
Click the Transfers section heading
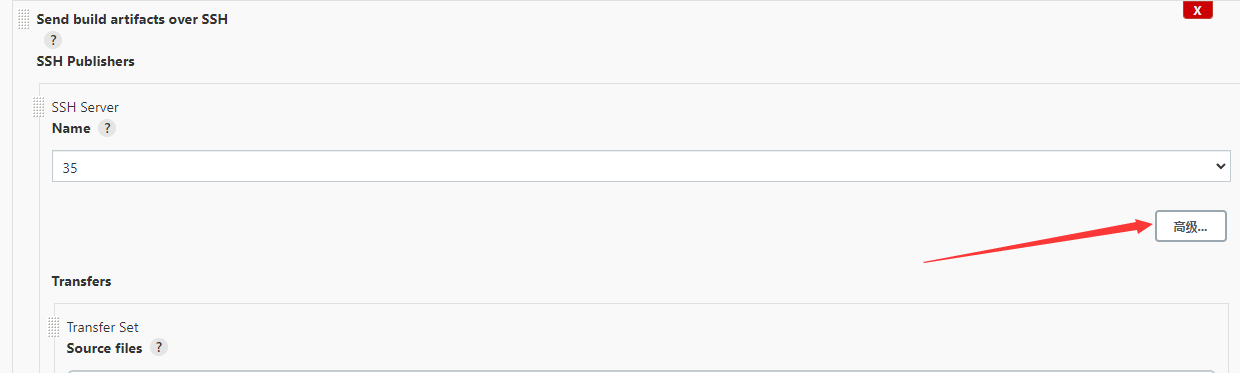(82, 281)
